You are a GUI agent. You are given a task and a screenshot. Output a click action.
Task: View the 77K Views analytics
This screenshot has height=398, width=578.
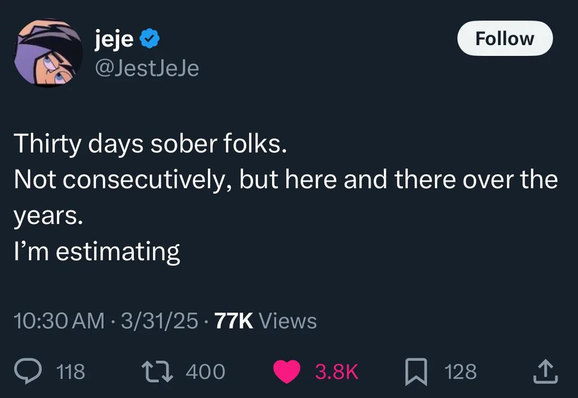pyautogui.click(x=265, y=321)
